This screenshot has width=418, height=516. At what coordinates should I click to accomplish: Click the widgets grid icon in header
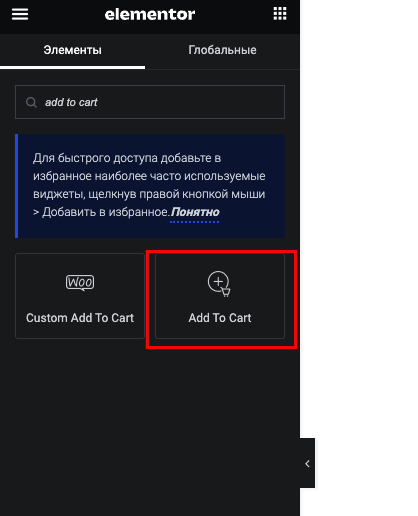tap(280, 14)
